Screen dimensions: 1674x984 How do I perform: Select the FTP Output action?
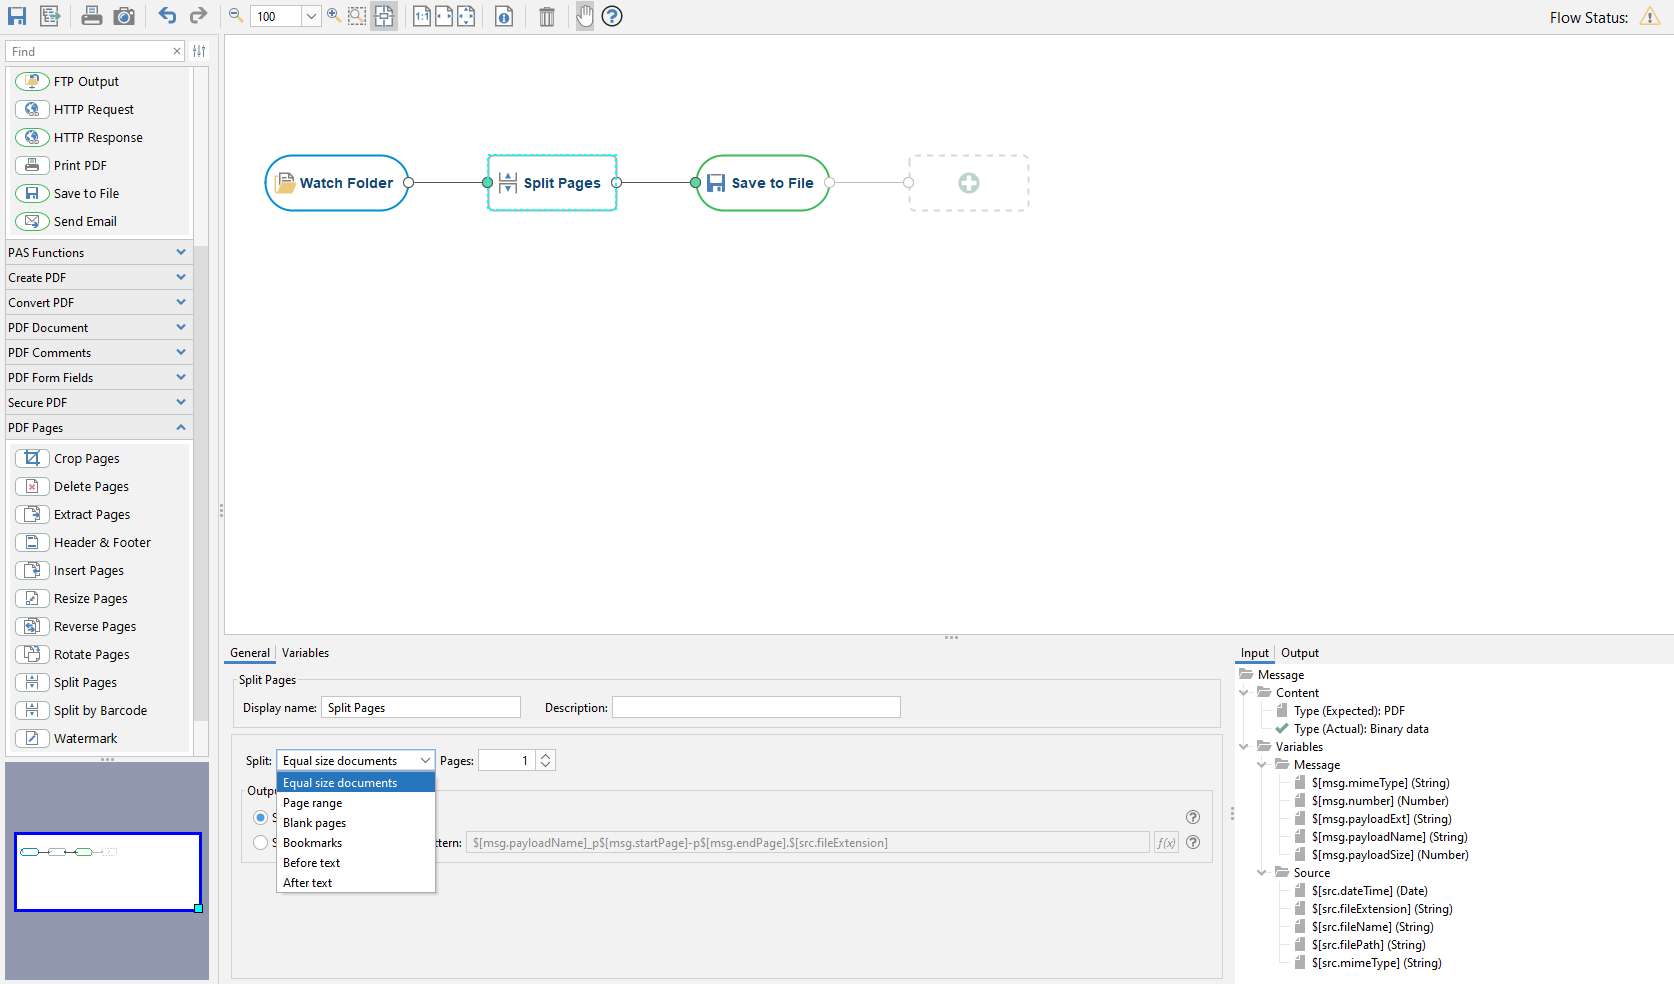(83, 81)
